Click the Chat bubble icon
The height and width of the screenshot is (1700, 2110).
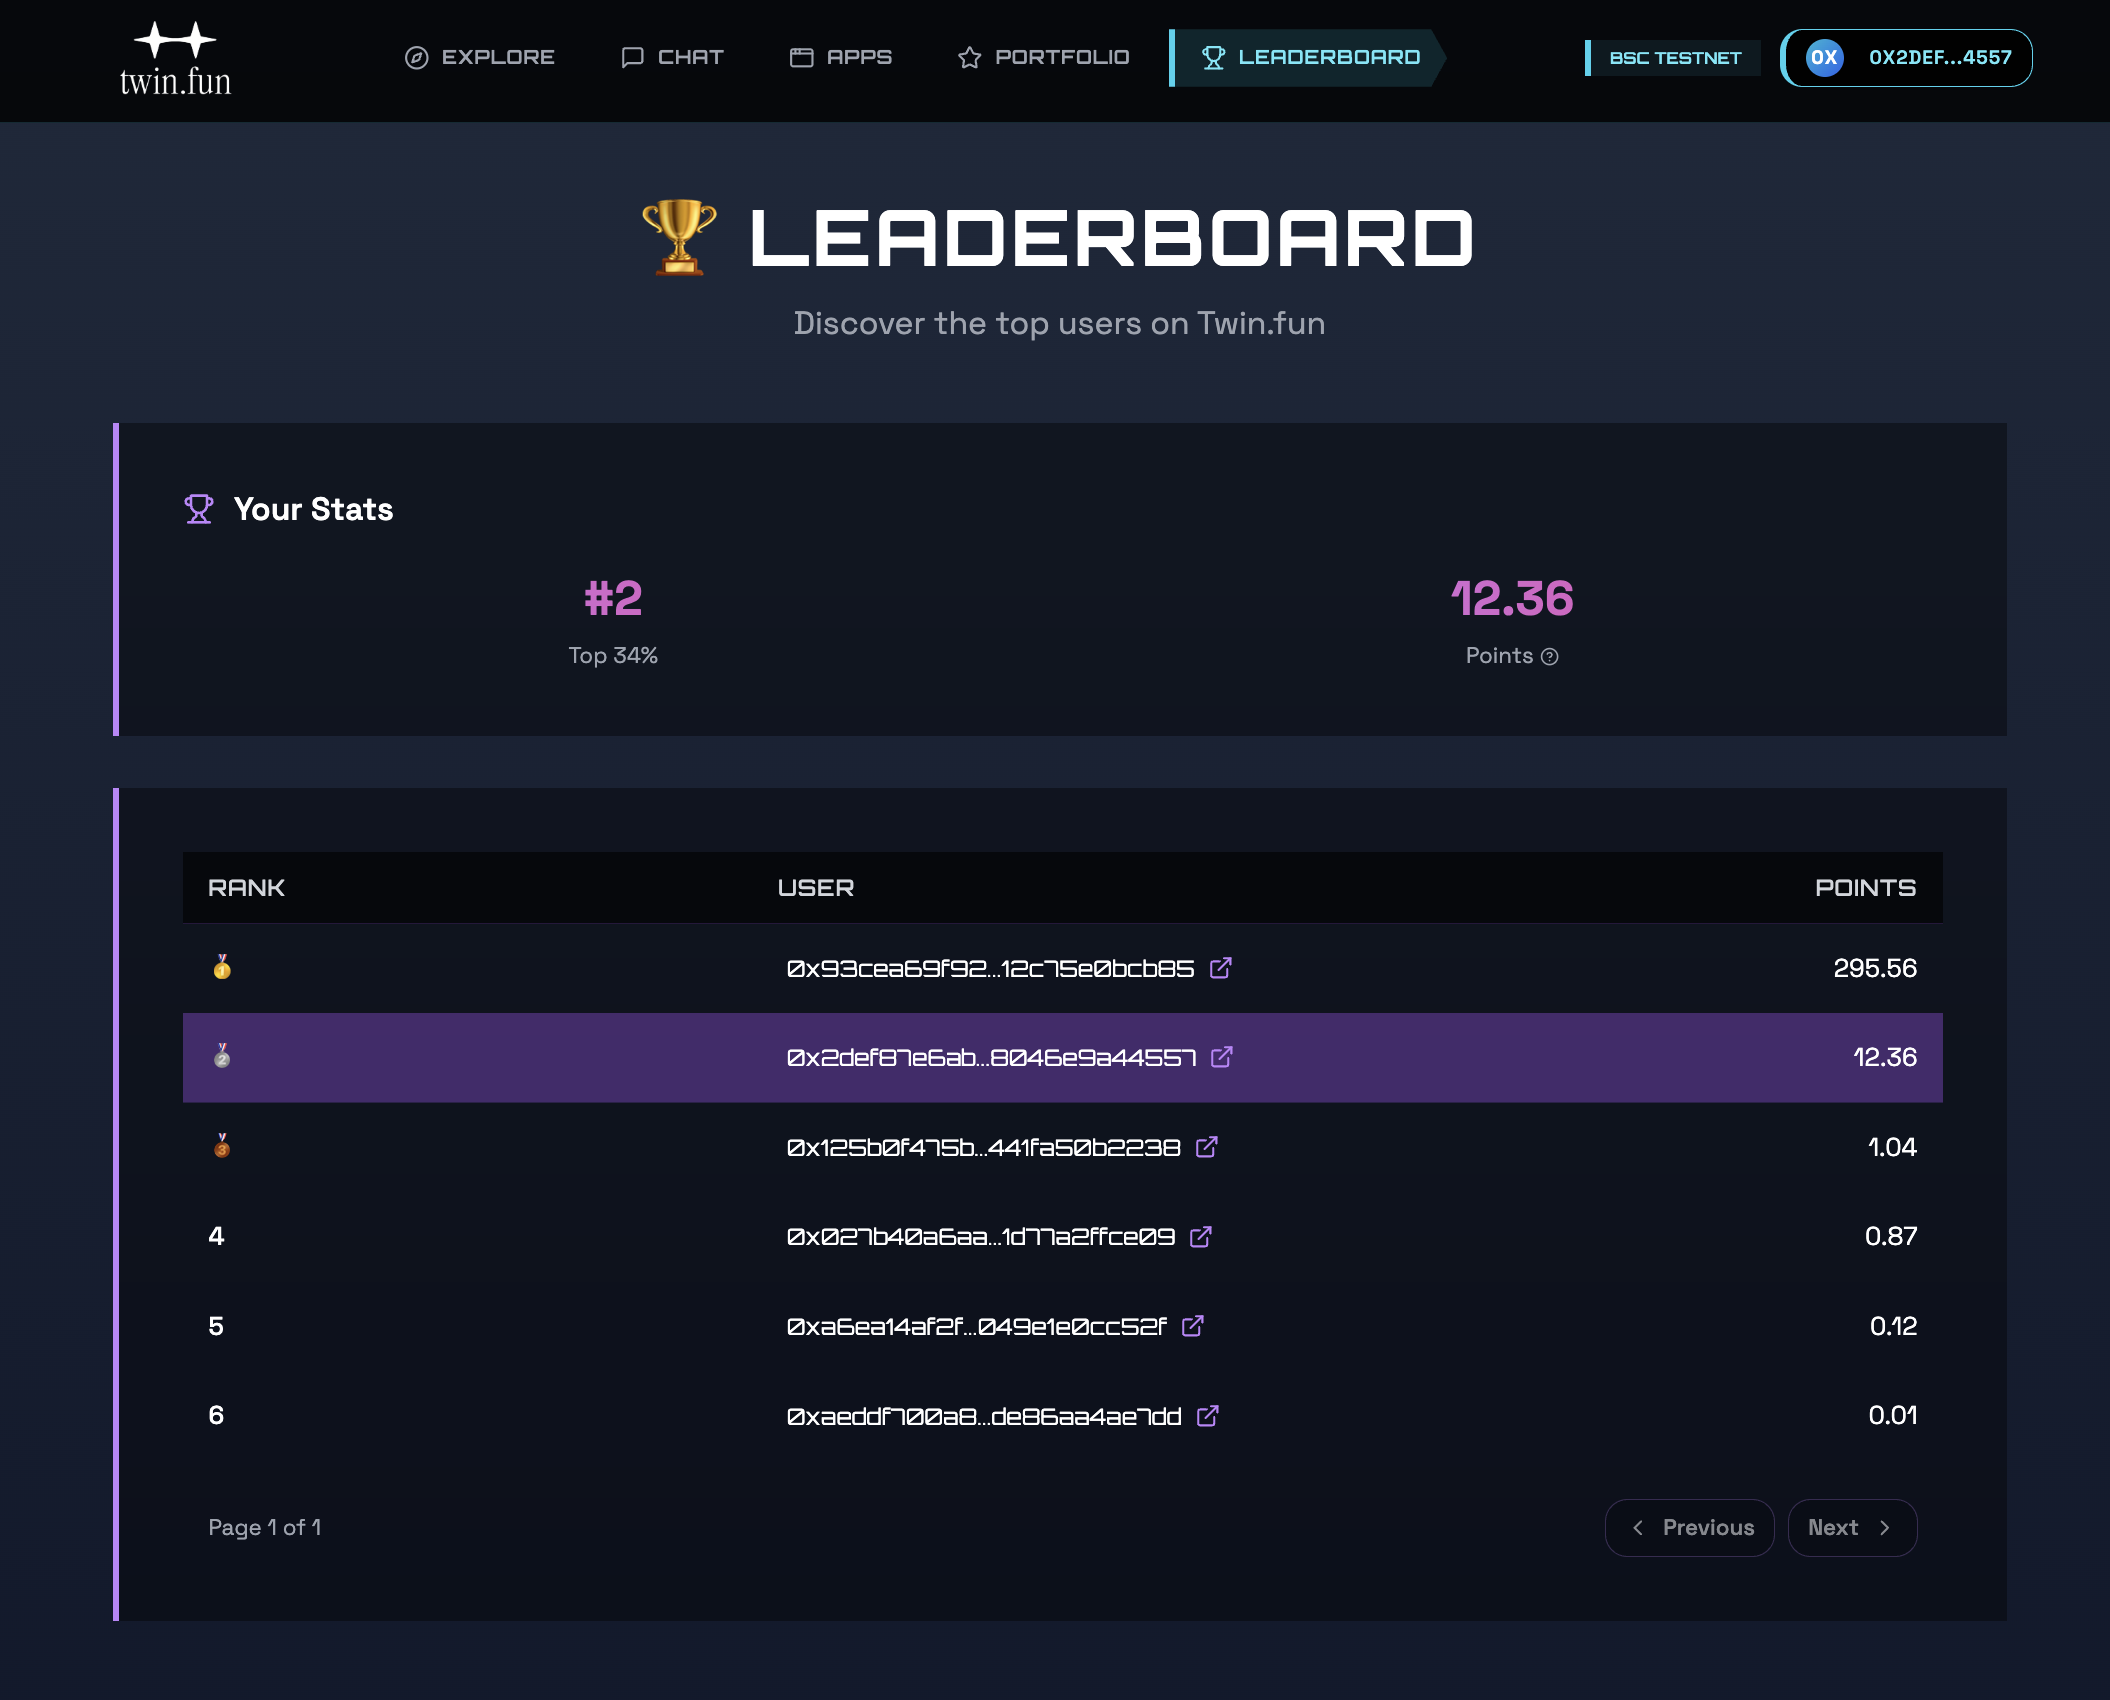[632, 58]
